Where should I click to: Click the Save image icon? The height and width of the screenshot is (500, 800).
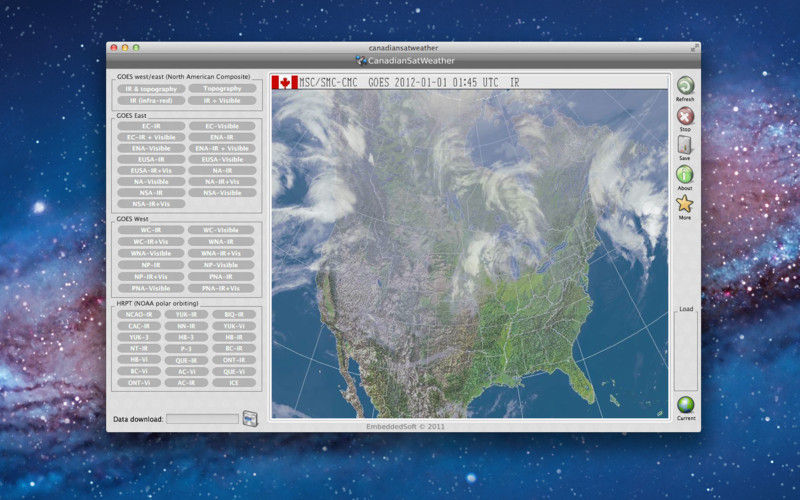click(685, 145)
